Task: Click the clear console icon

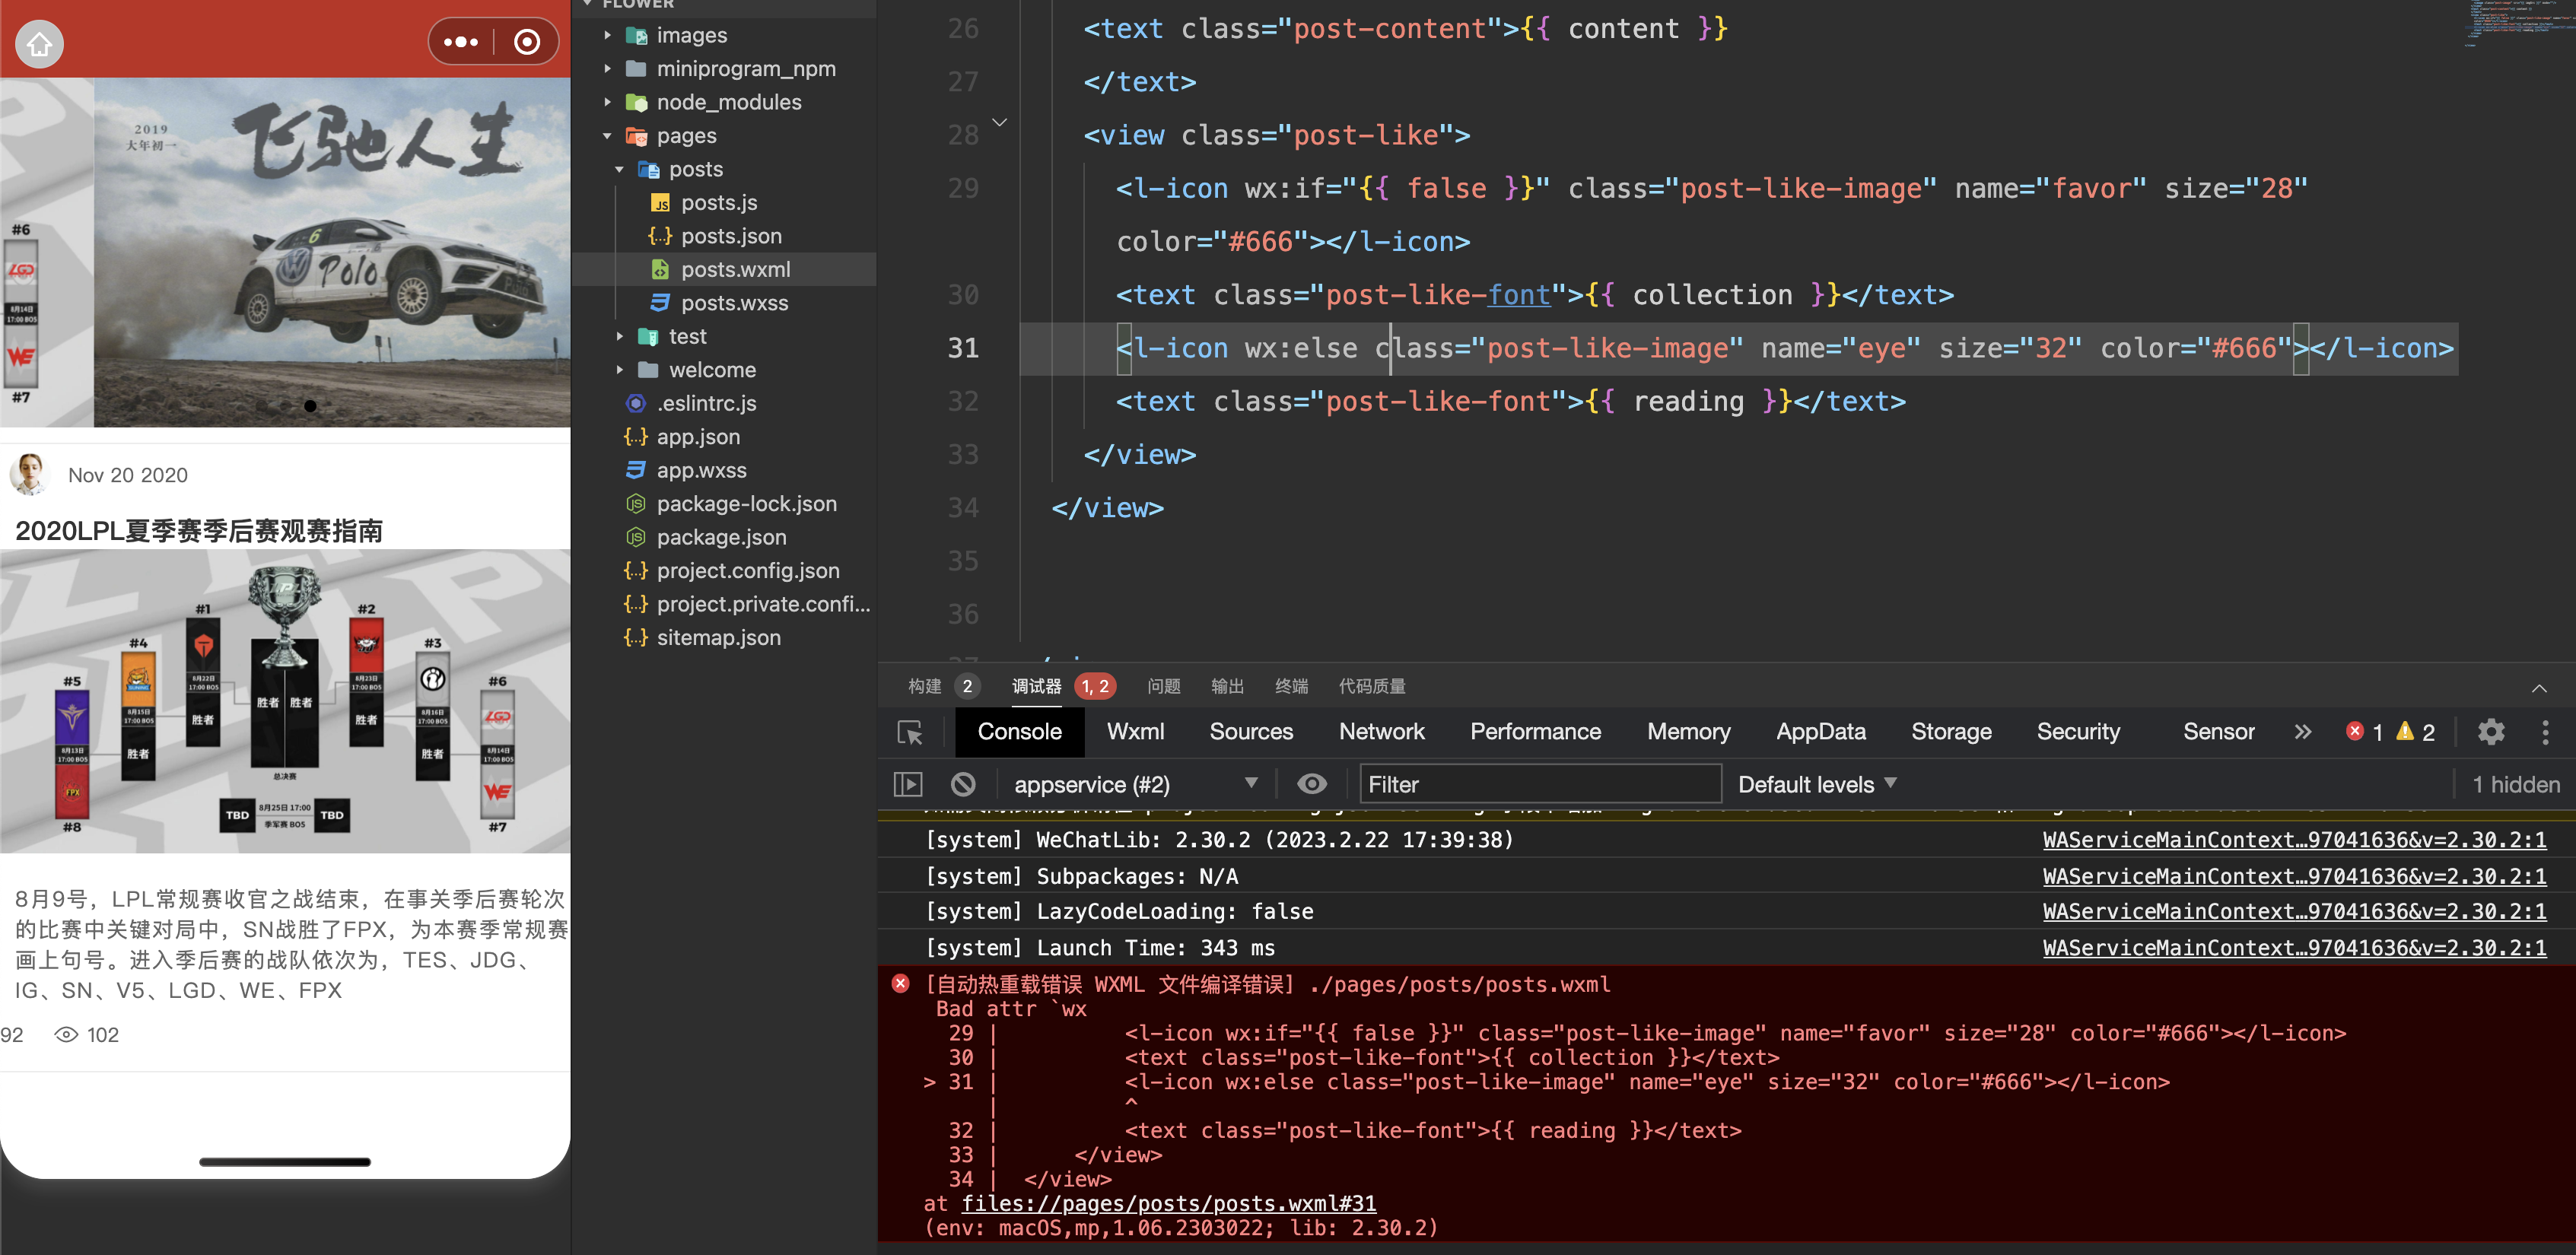Action: click(959, 782)
